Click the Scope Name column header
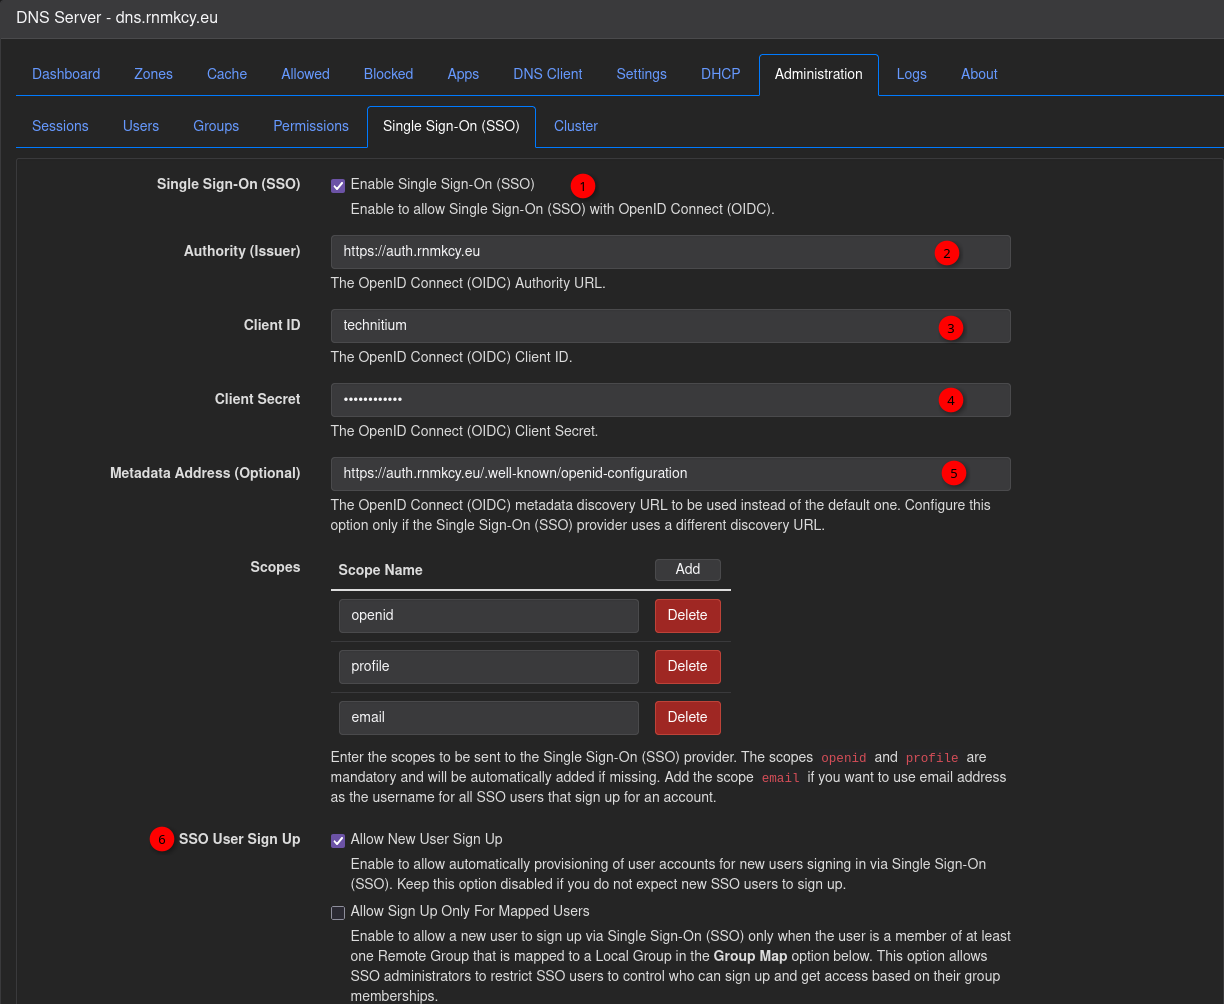1224x1004 pixels. pyautogui.click(x=380, y=570)
